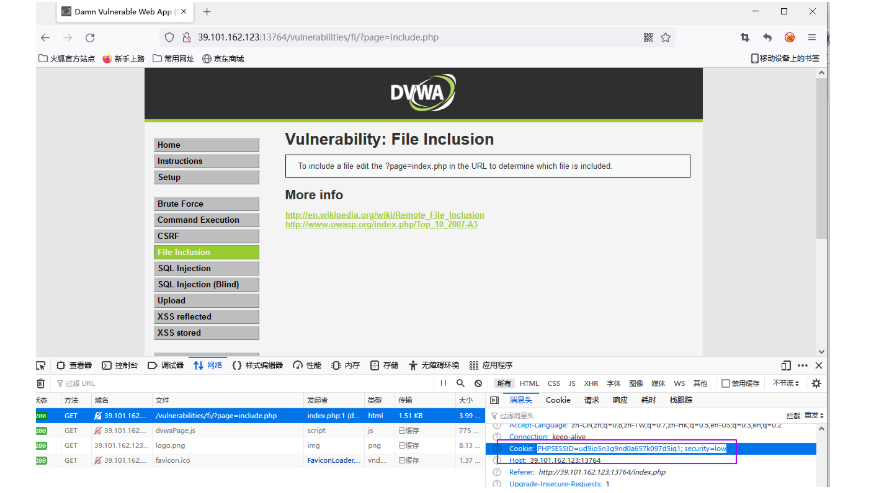
Task: Switch to the 控制台 devtools tab
Action: coord(120,366)
